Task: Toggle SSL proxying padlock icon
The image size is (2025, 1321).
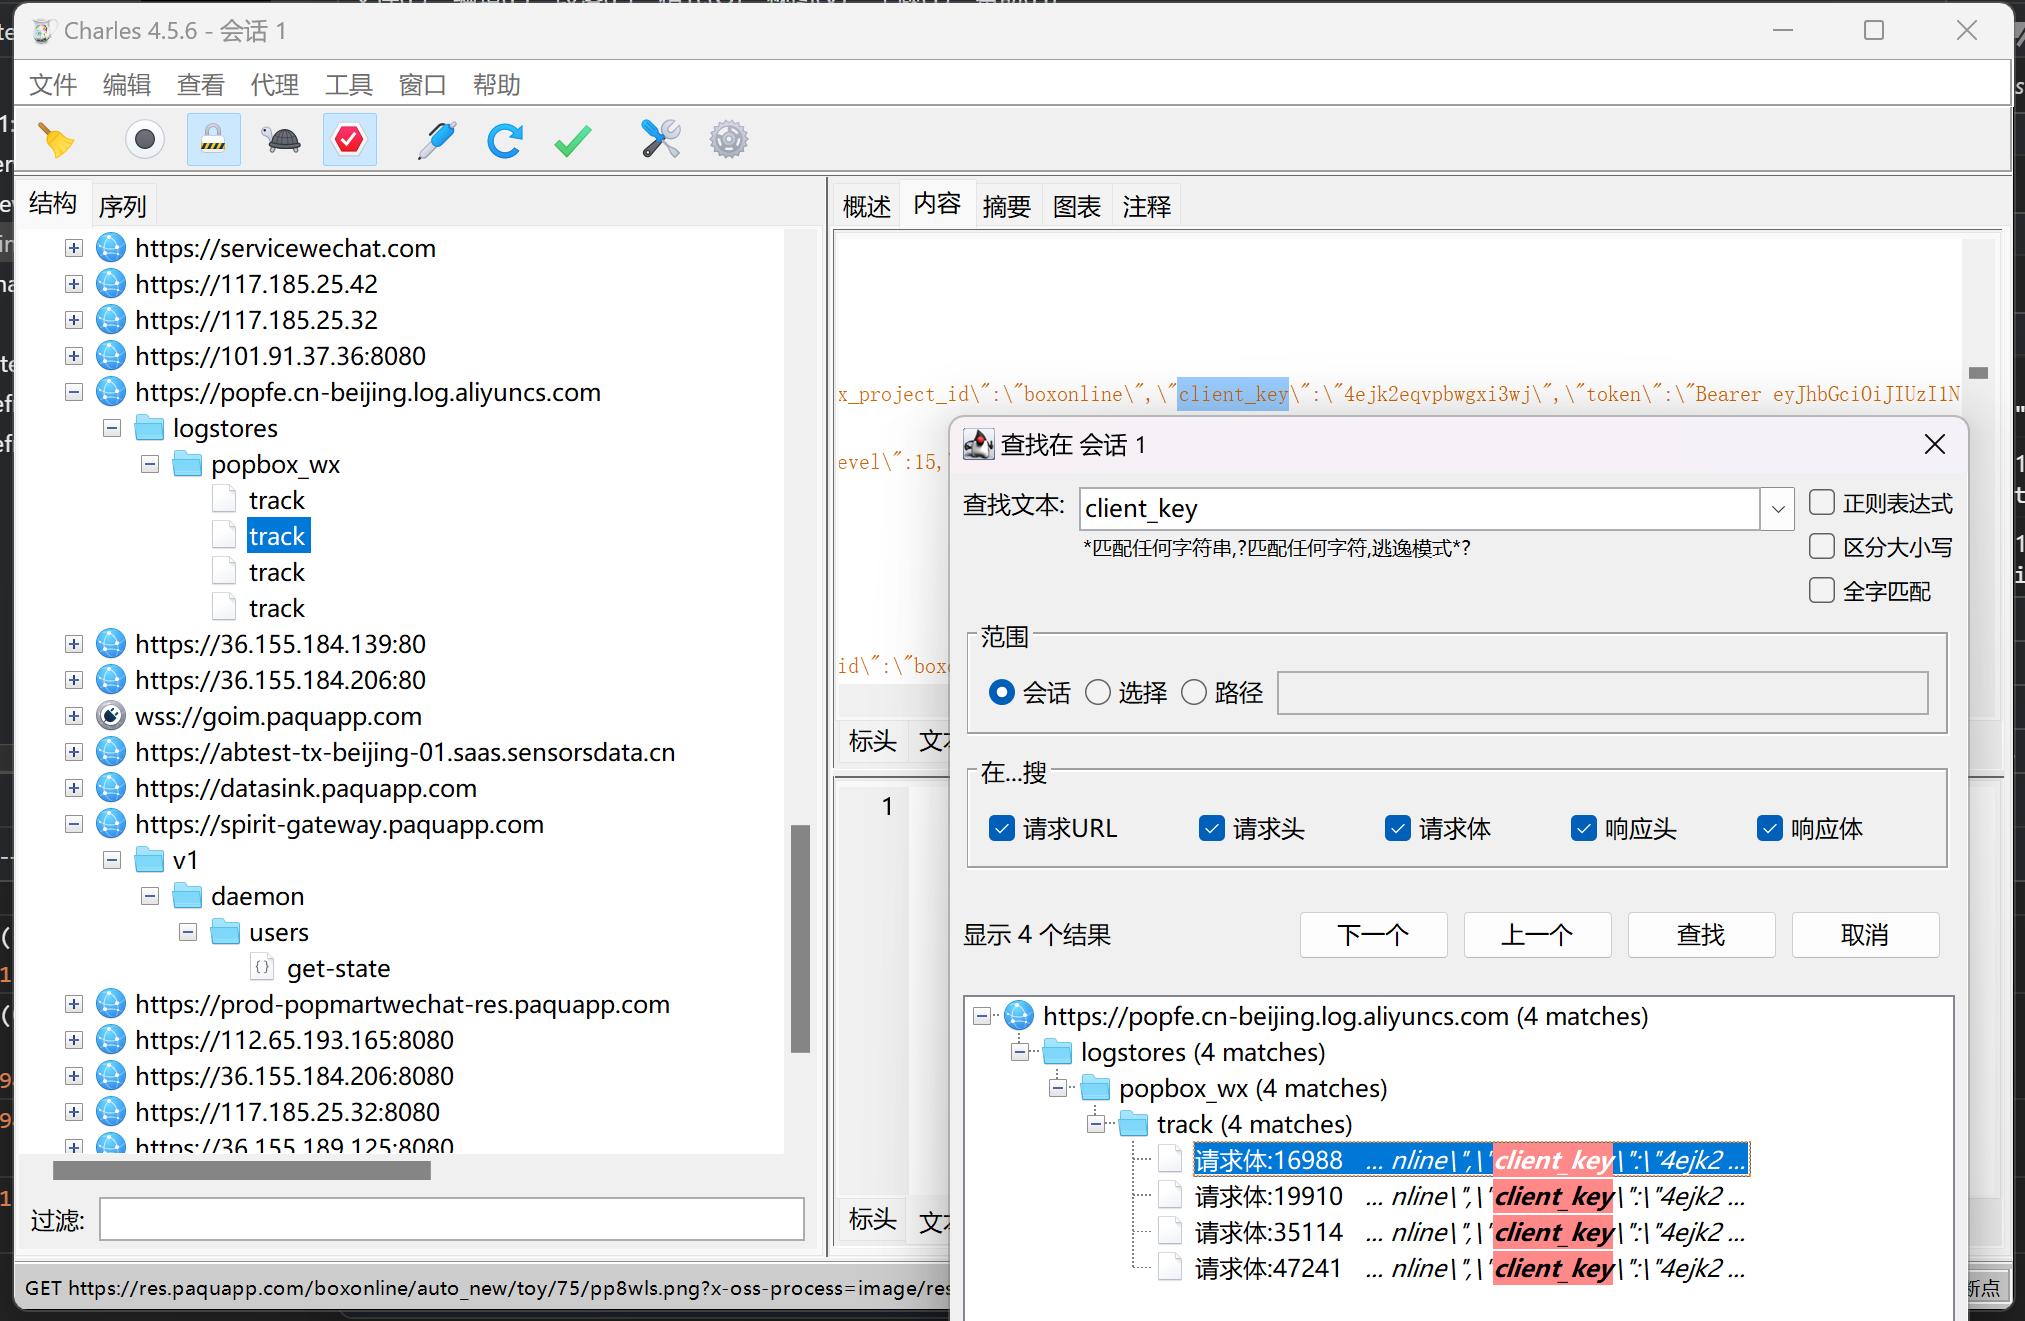Action: pyautogui.click(x=213, y=139)
